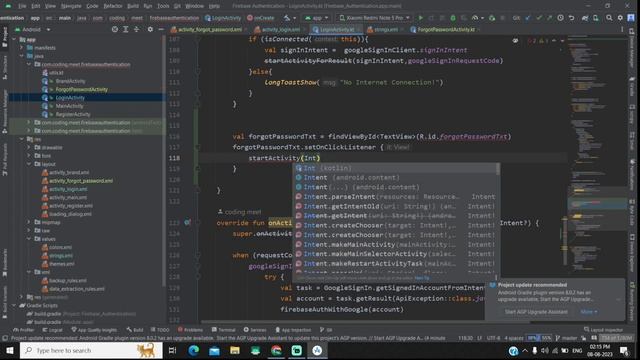The image size is (640, 360).
Task: Open IDE settings gear in top toolbar
Action: (x=620, y=18)
